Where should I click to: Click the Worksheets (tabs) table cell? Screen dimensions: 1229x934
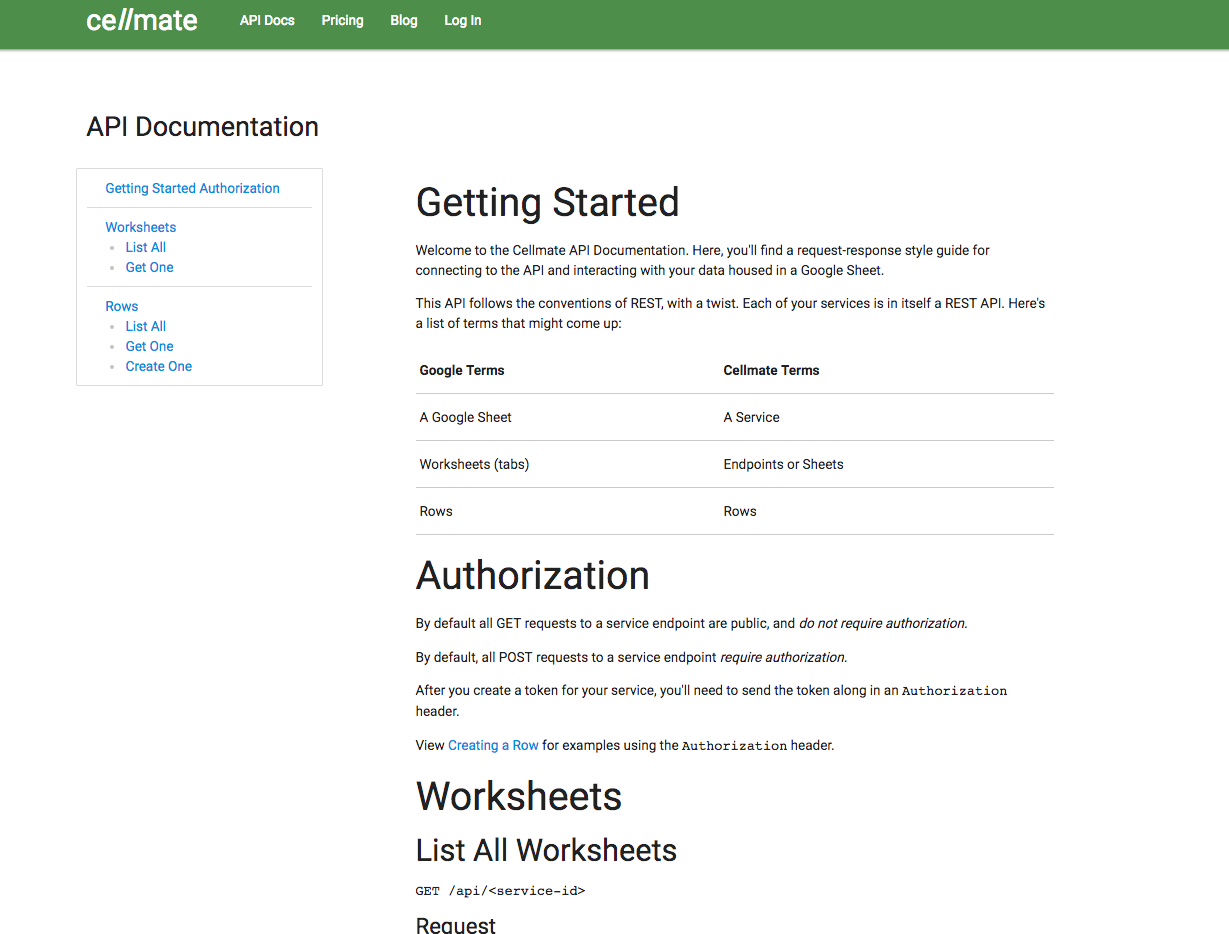point(475,464)
